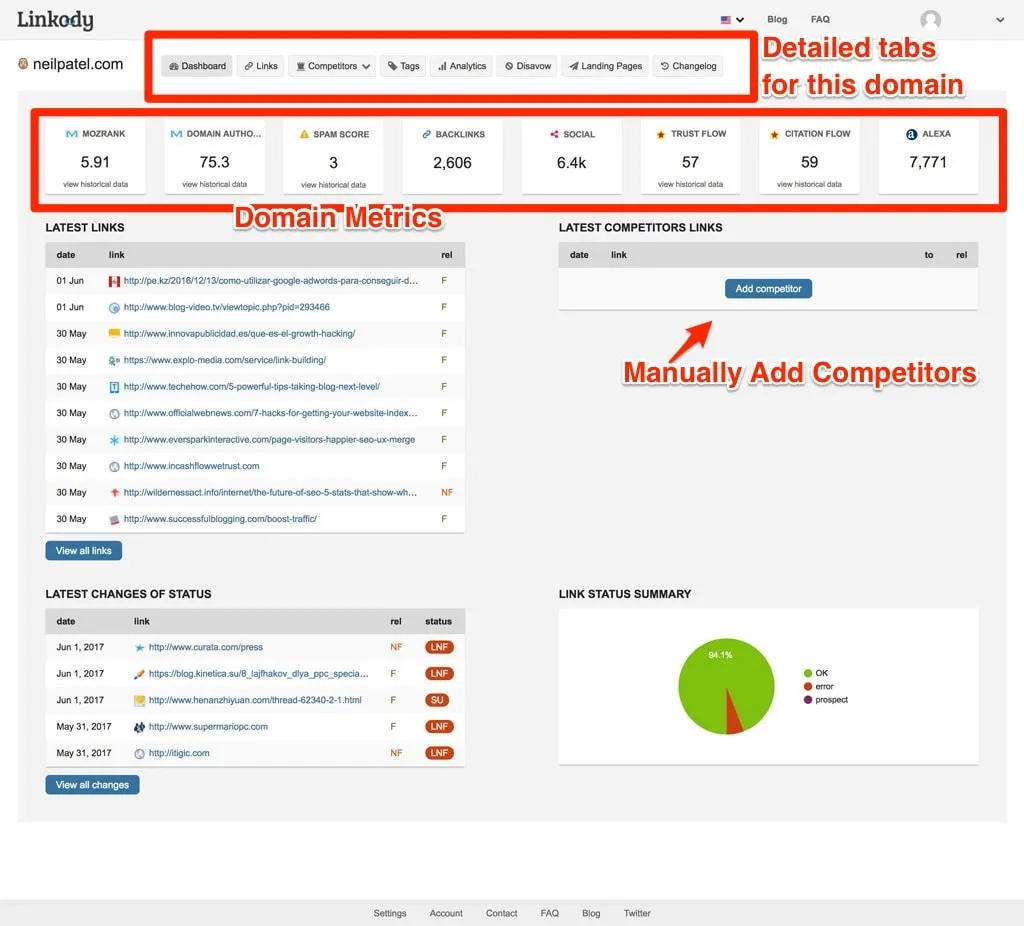Switch to the Links tab
This screenshot has width=1024, height=926.
click(261, 66)
